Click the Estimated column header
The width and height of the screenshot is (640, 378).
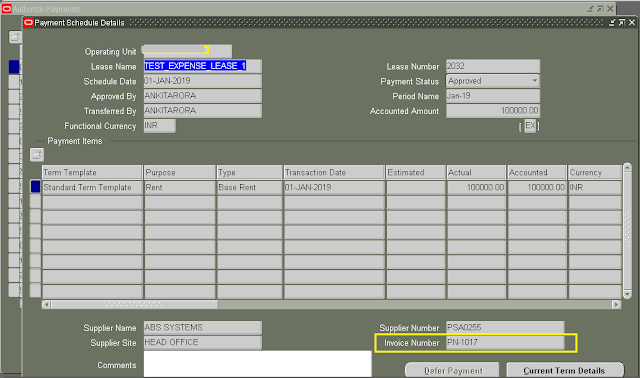(416, 172)
